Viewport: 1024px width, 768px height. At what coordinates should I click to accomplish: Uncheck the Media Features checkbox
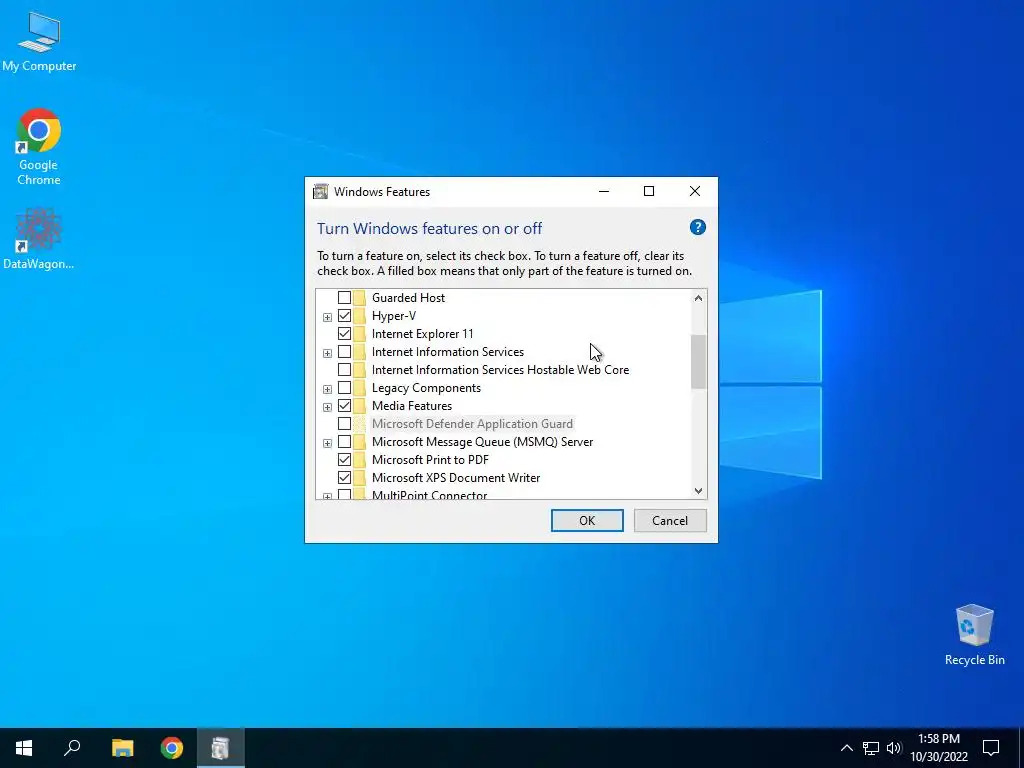pyautogui.click(x=344, y=406)
